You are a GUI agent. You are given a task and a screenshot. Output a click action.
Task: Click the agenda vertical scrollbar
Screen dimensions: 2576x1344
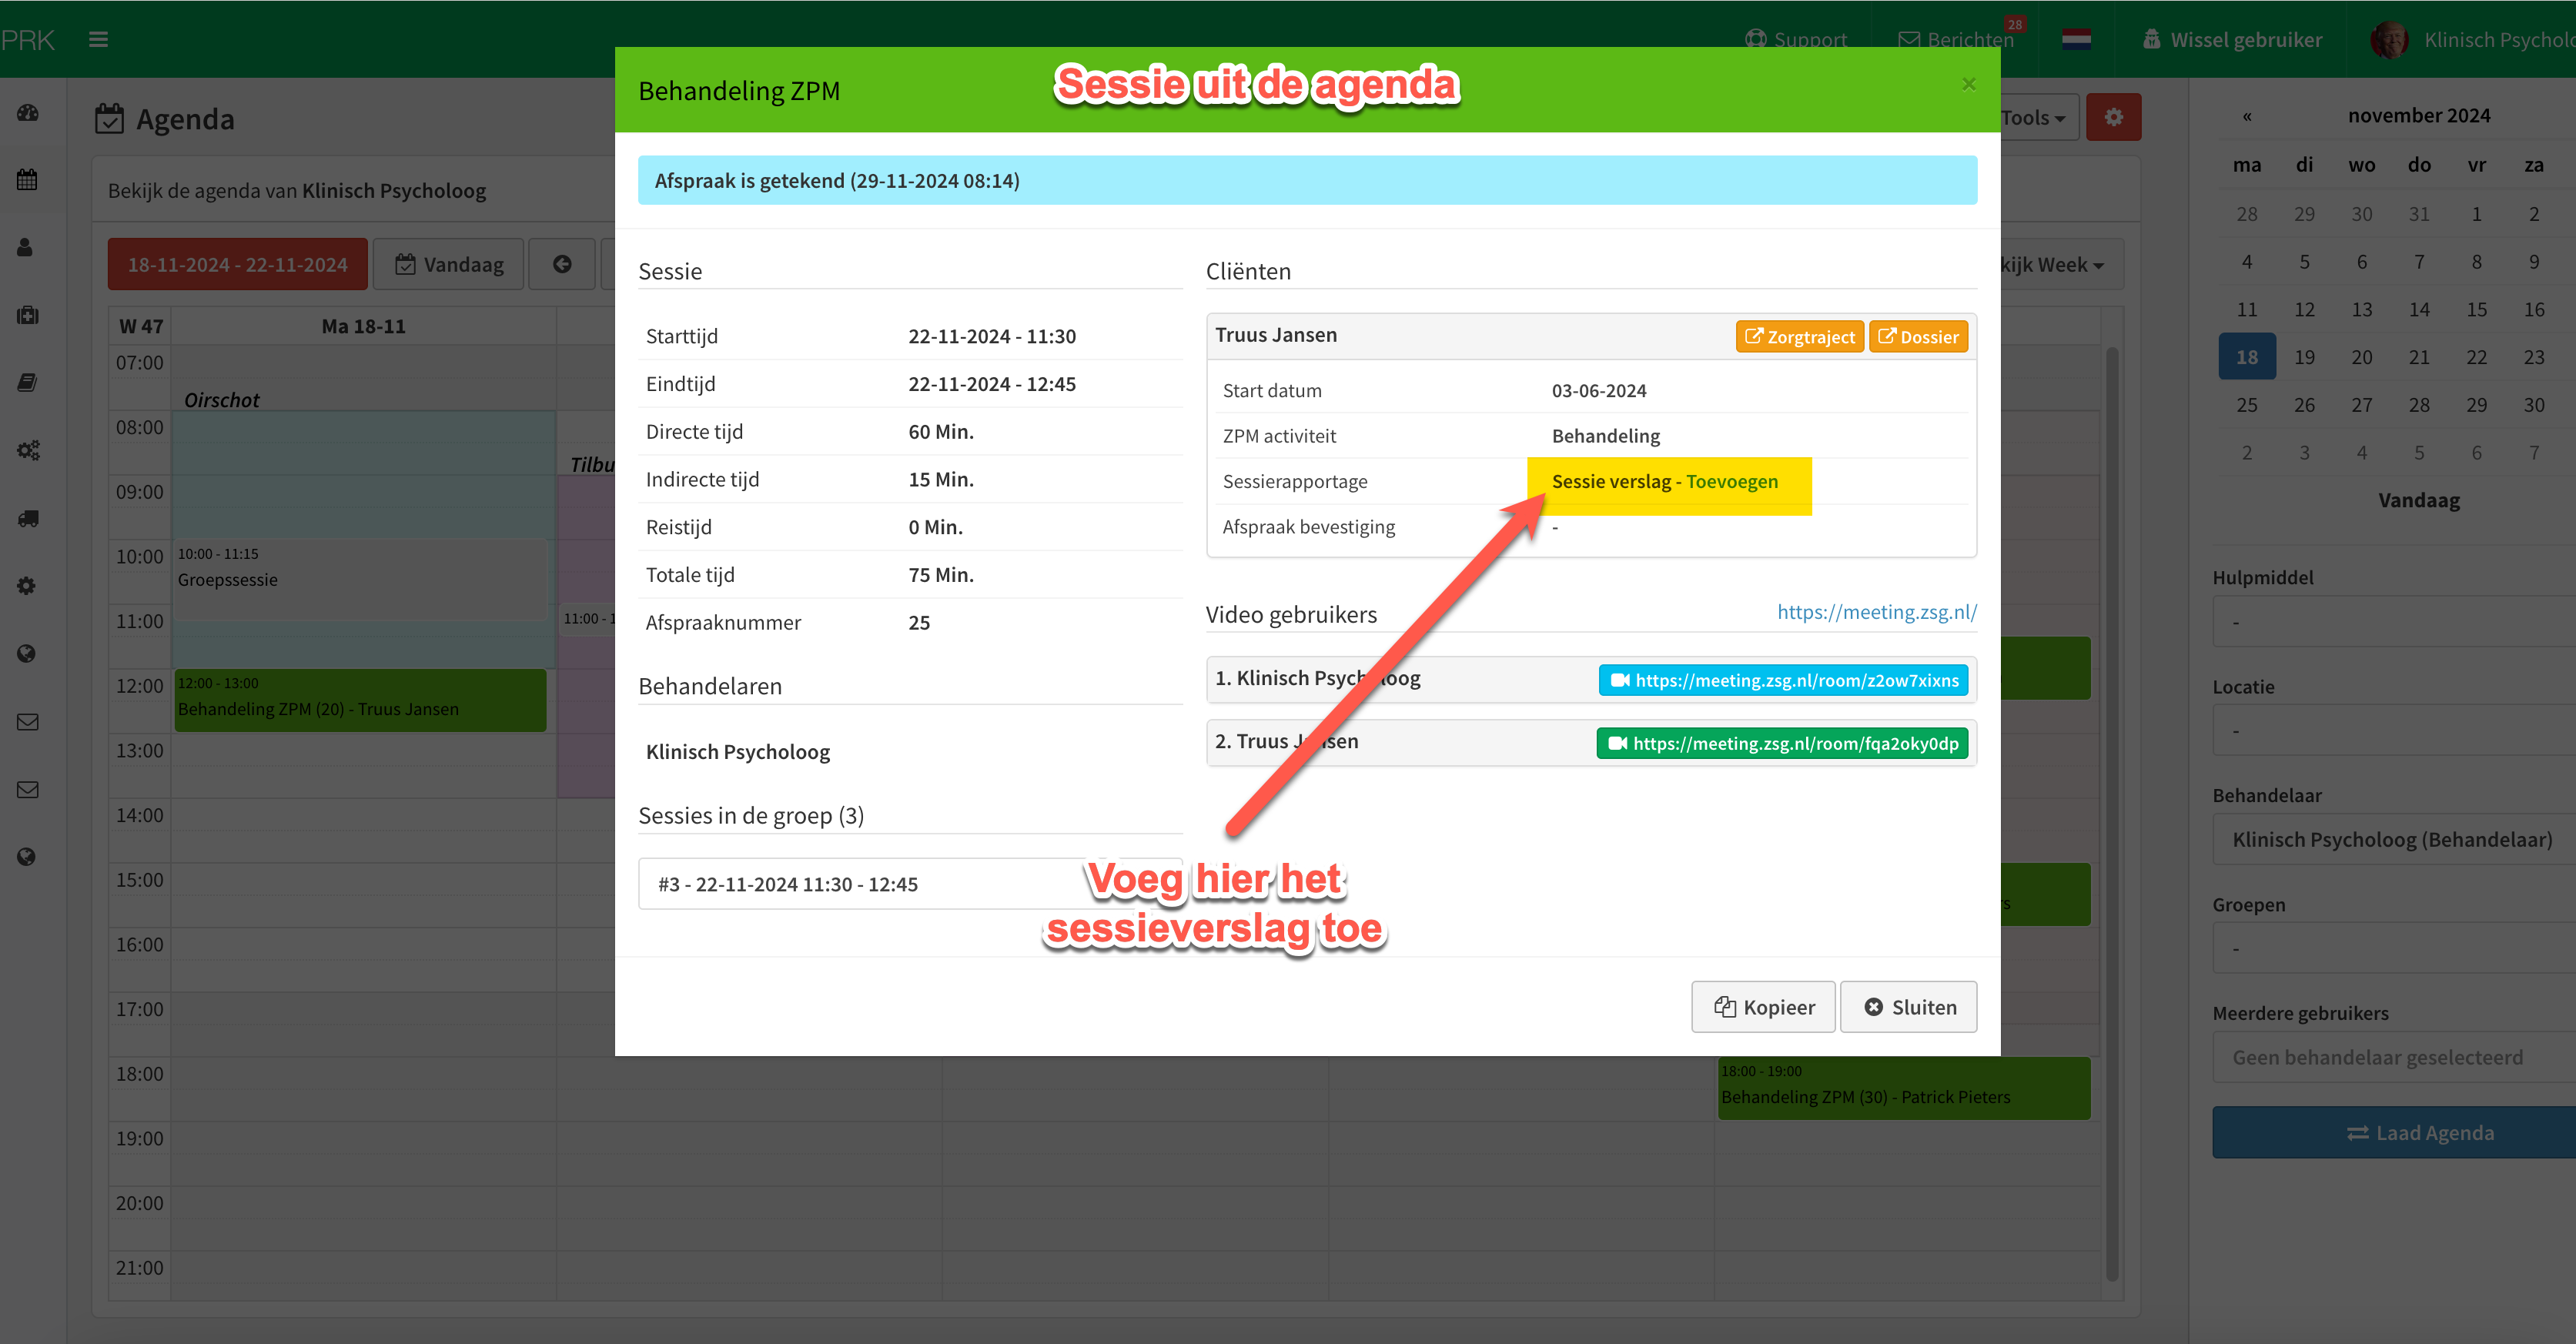tap(2112, 812)
